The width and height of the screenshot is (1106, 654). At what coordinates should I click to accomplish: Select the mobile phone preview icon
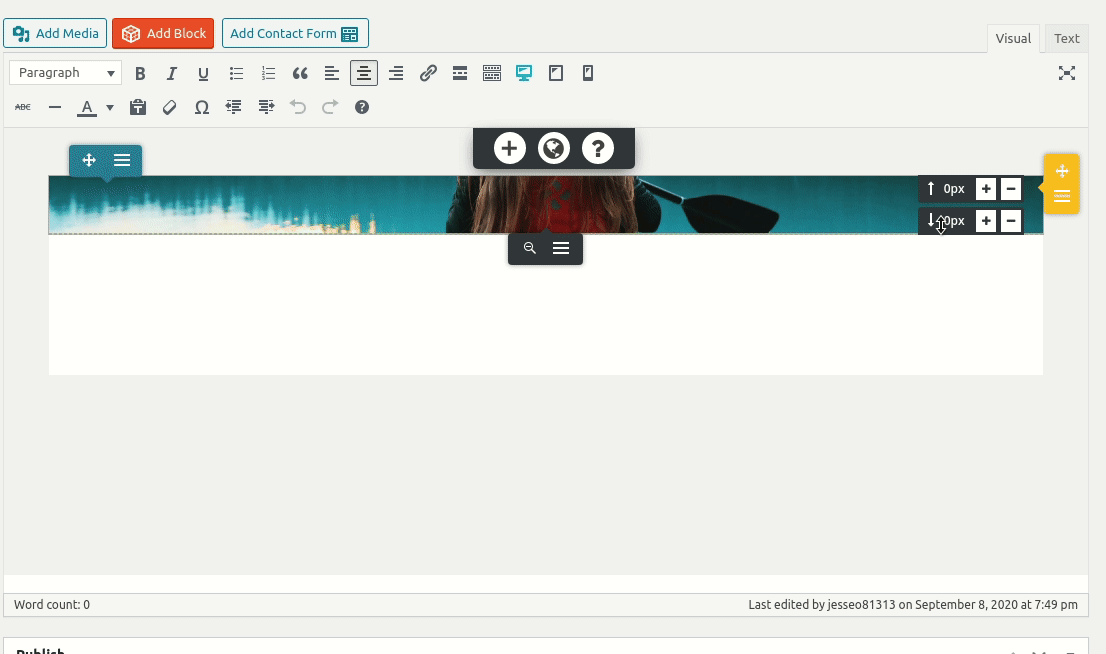click(x=588, y=73)
